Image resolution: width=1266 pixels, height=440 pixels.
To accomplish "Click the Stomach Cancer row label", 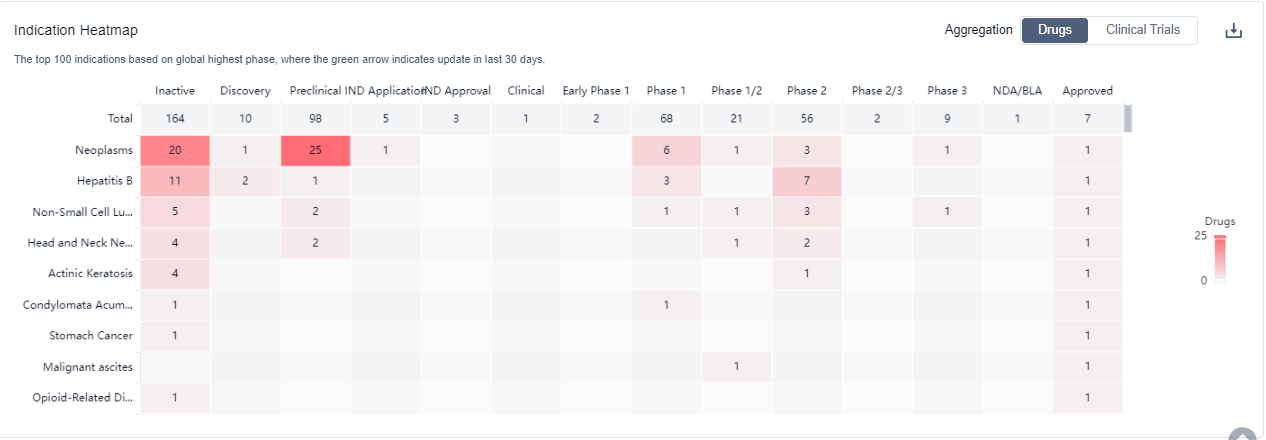I will click(91, 335).
